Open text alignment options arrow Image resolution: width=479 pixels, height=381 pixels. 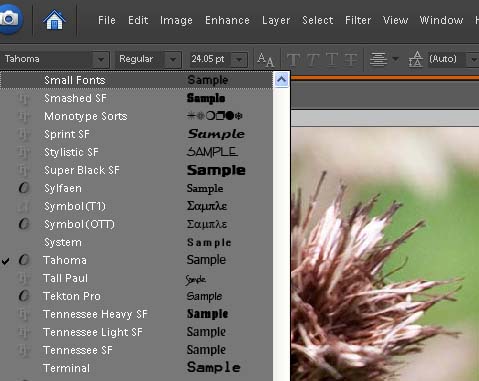click(395, 59)
